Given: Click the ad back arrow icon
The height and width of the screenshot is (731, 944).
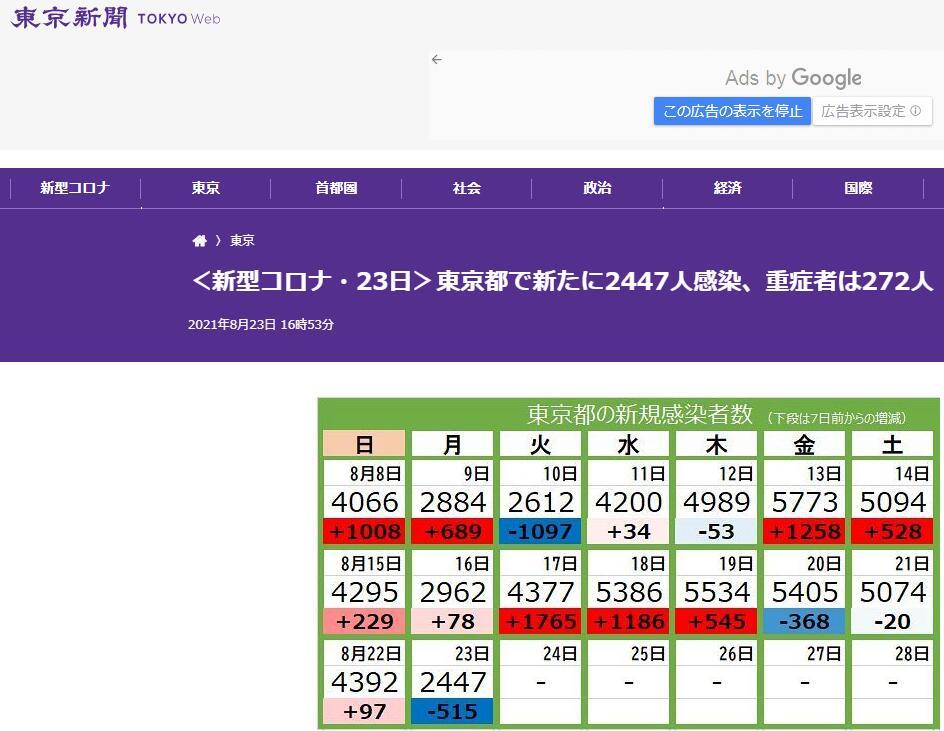Looking at the screenshot, I should click(x=436, y=60).
